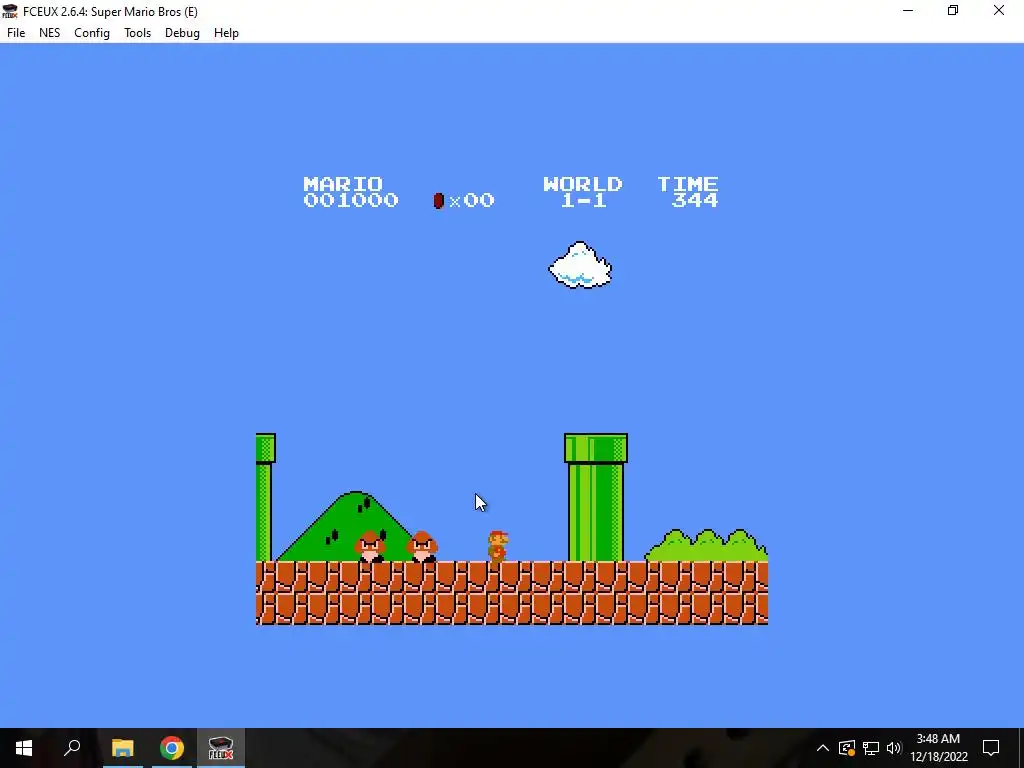The height and width of the screenshot is (768, 1024).
Task: Open the File menu
Action: (16, 33)
